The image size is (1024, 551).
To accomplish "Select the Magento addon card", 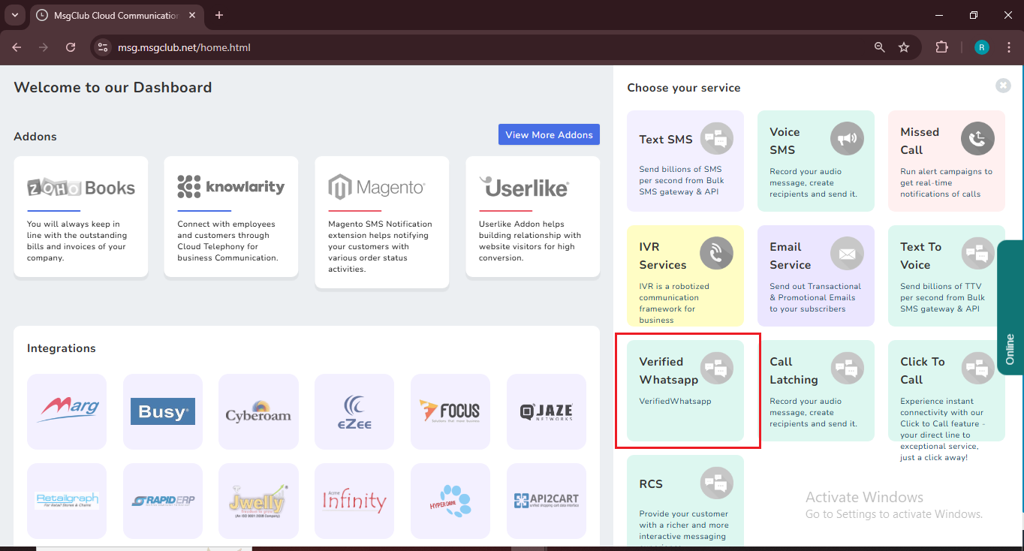I will pyautogui.click(x=381, y=221).
